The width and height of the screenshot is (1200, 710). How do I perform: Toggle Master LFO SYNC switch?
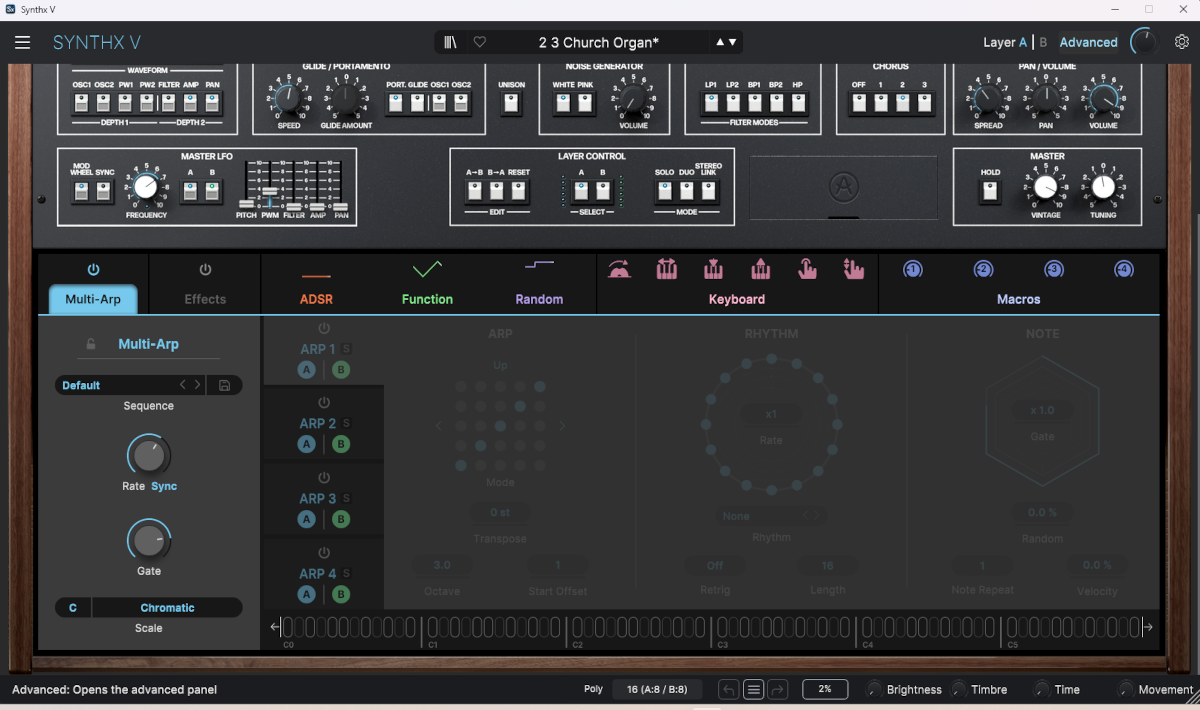coord(104,191)
